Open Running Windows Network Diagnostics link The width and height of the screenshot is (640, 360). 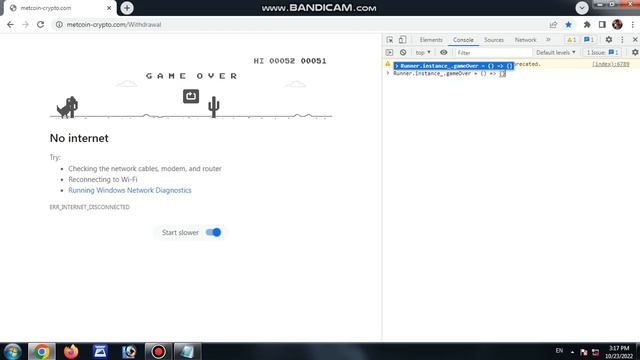point(130,190)
